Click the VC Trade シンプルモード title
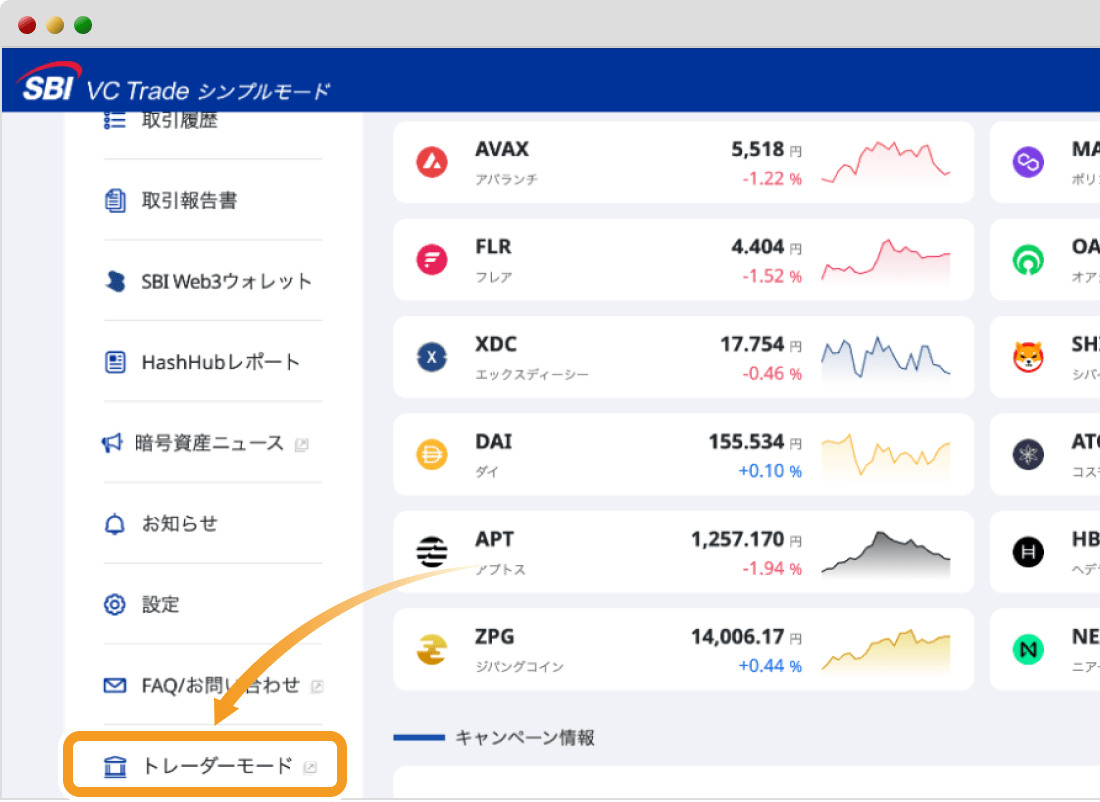 click(208, 91)
